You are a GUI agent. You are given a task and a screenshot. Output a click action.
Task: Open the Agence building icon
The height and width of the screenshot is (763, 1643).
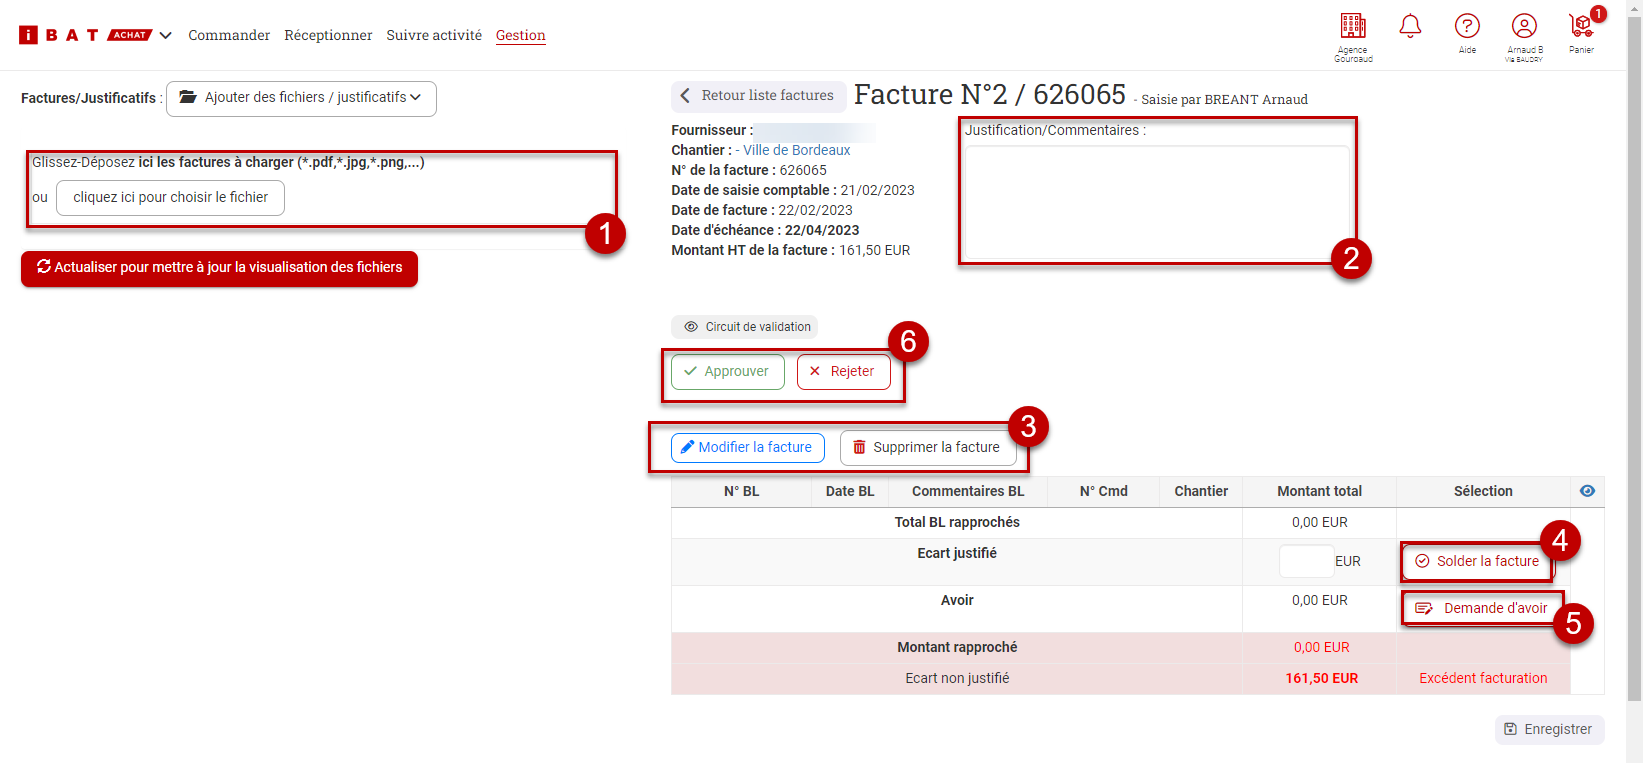tap(1352, 27)
